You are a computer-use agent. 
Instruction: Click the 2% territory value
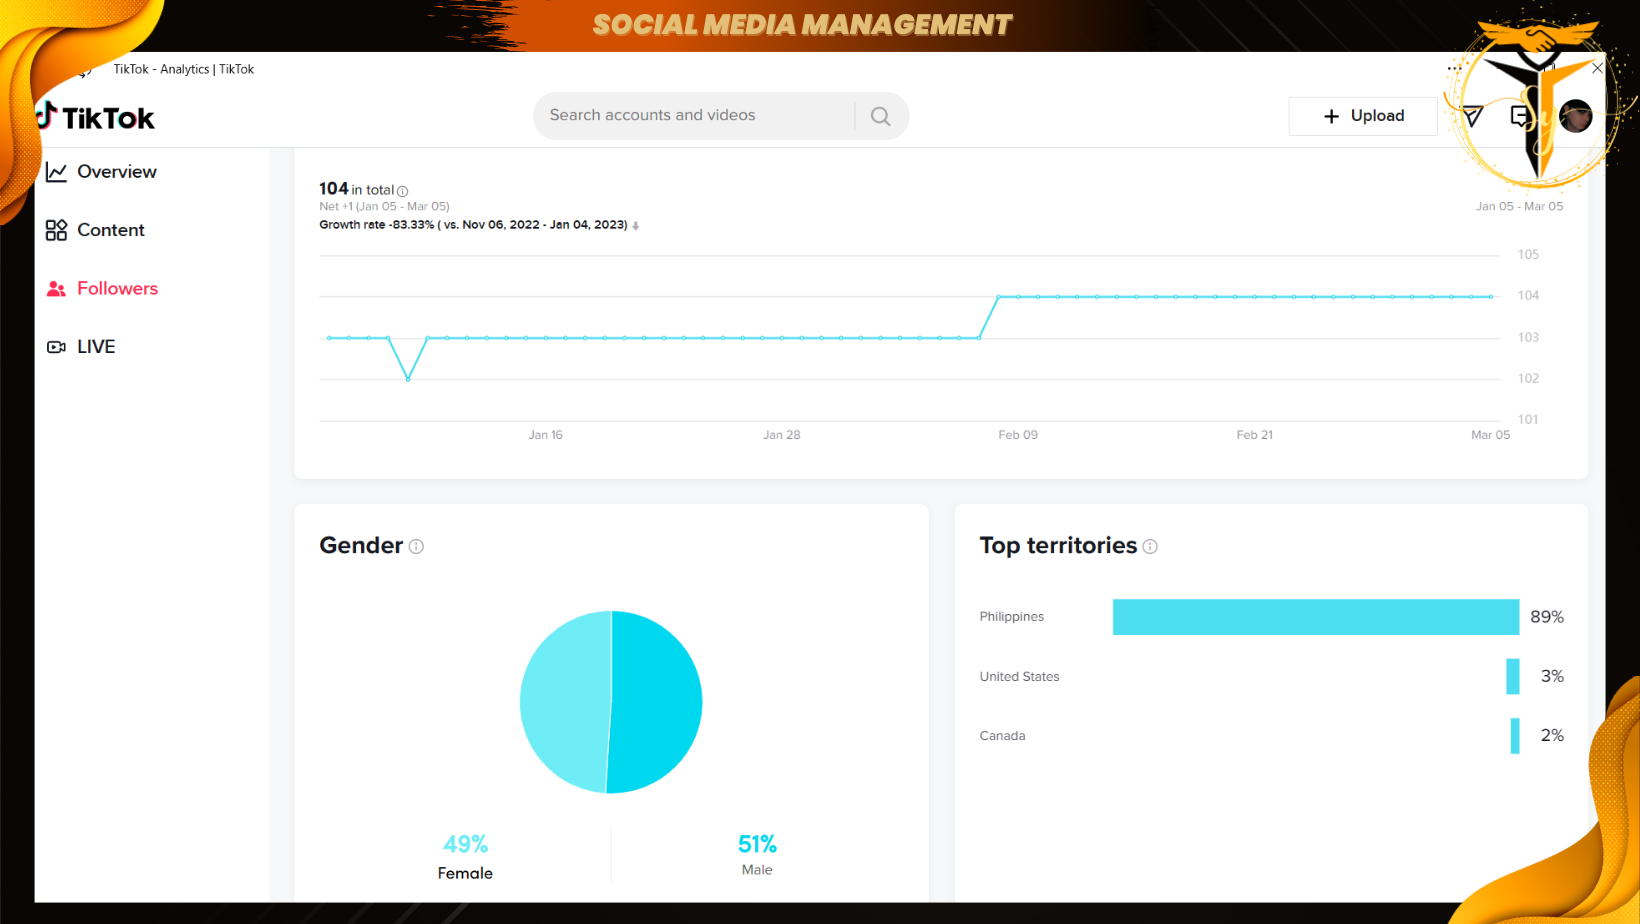1552,735
